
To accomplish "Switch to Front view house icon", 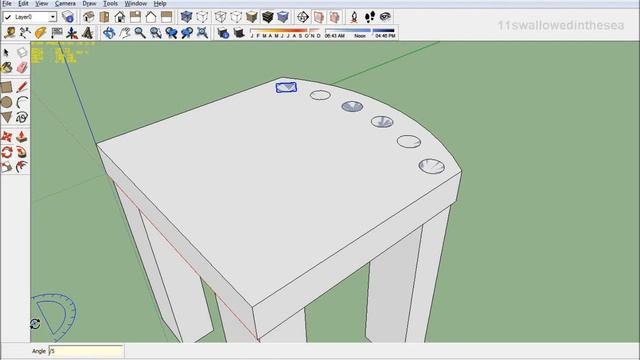I will (120, 17).
